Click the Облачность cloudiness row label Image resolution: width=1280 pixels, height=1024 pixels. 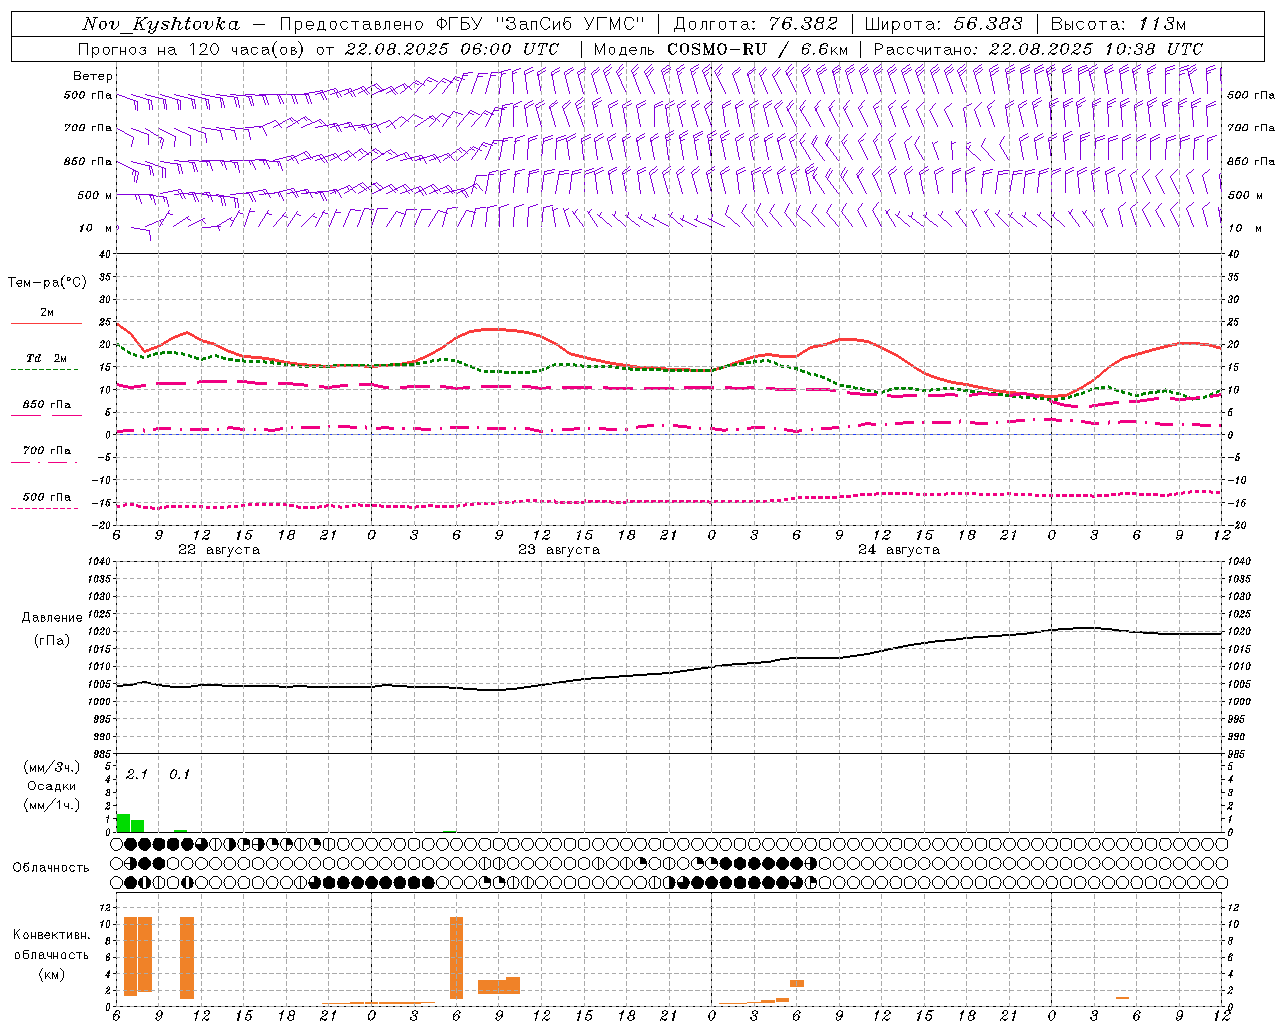click(50, 867)
